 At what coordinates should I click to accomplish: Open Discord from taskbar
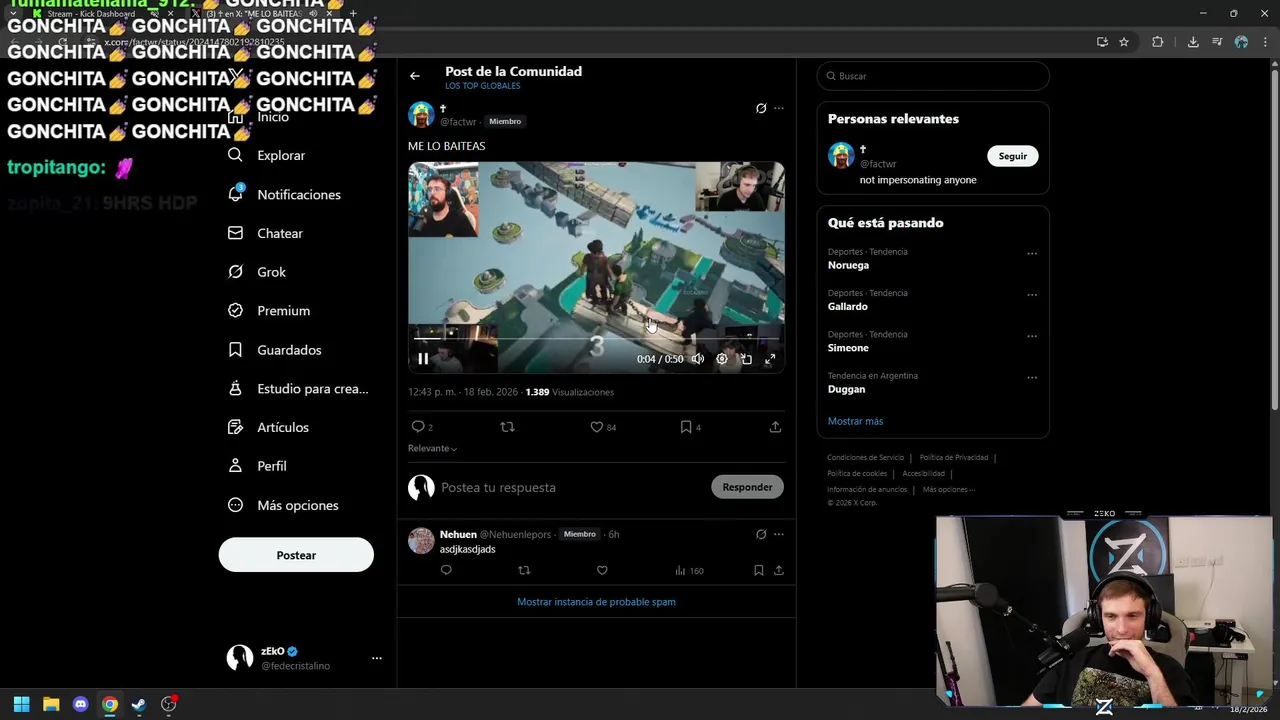point(81,704)
